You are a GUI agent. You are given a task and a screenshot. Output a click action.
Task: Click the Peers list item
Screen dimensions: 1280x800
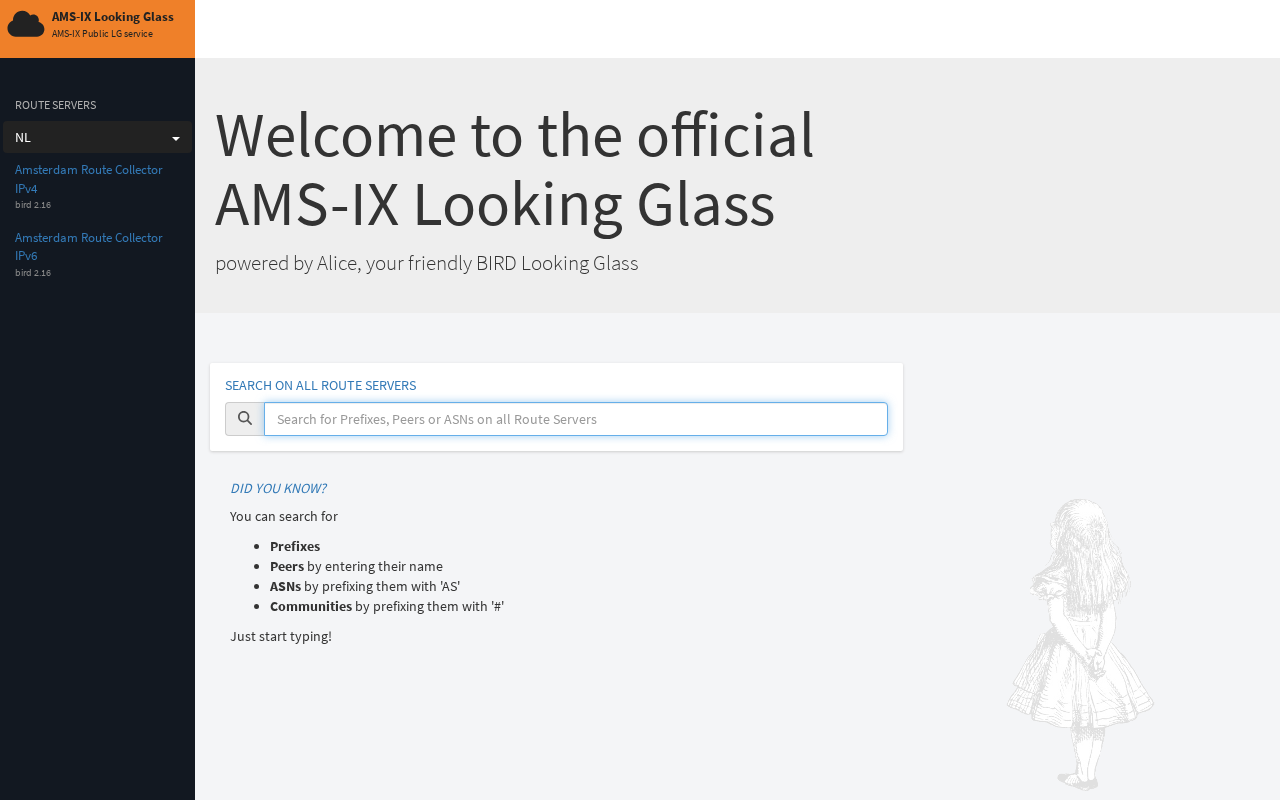point(356,566)
